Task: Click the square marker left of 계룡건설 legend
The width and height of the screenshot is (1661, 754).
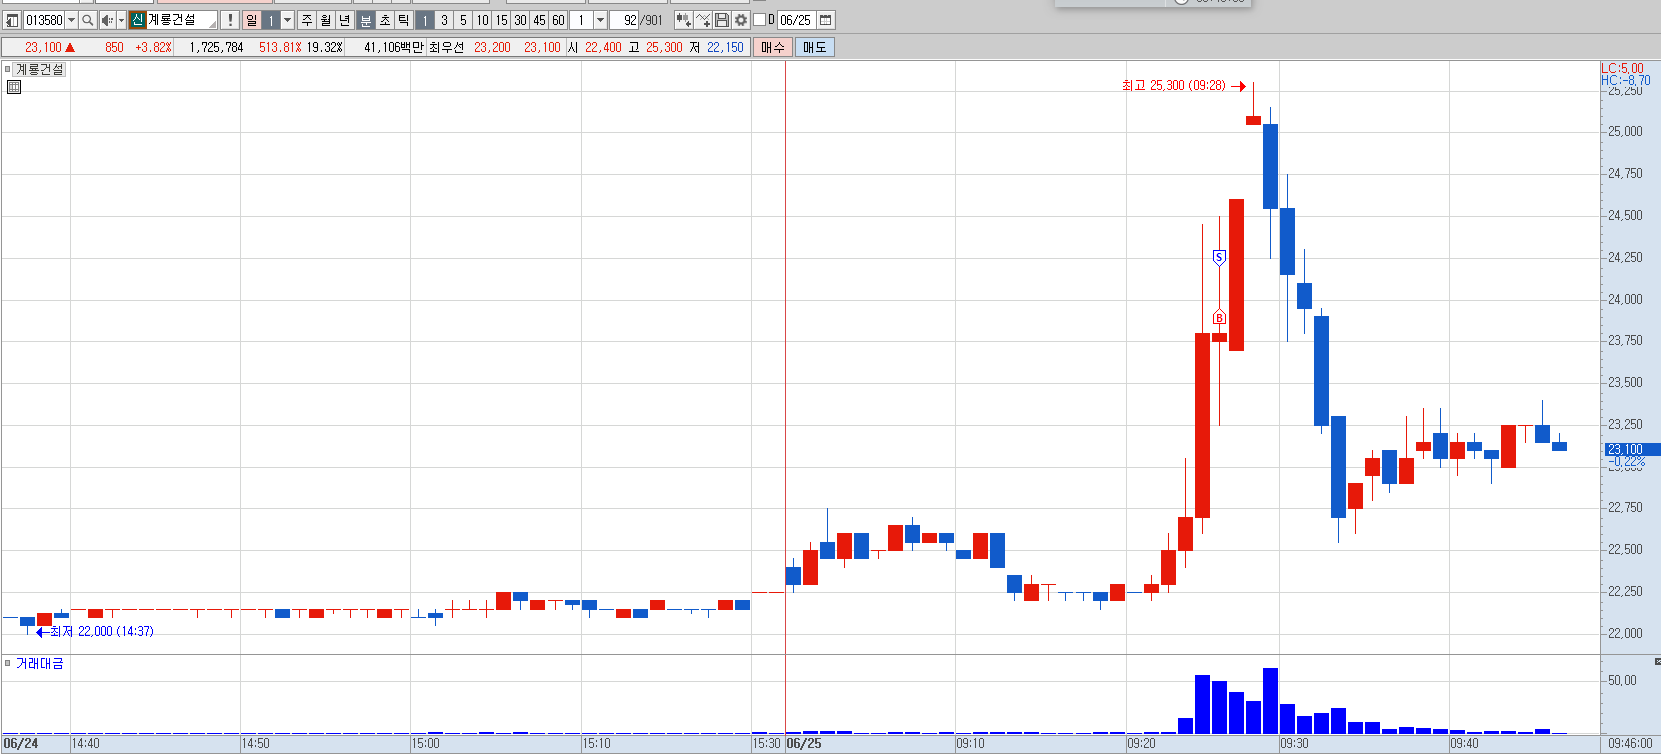Action: click(x=7, y=69)
